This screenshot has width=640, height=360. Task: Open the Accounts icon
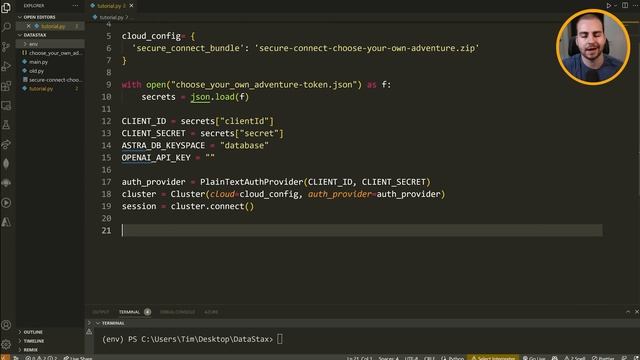tap(6, 325)
